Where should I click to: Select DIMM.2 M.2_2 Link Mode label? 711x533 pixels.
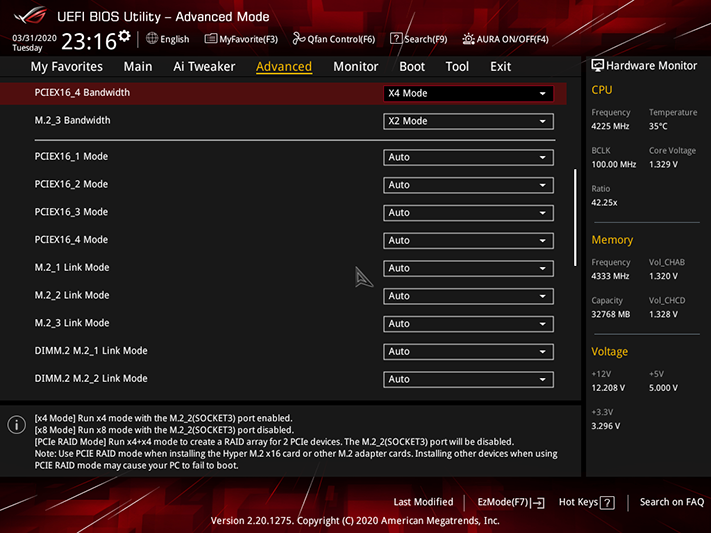pyautogui.click(x=91, y=378)
